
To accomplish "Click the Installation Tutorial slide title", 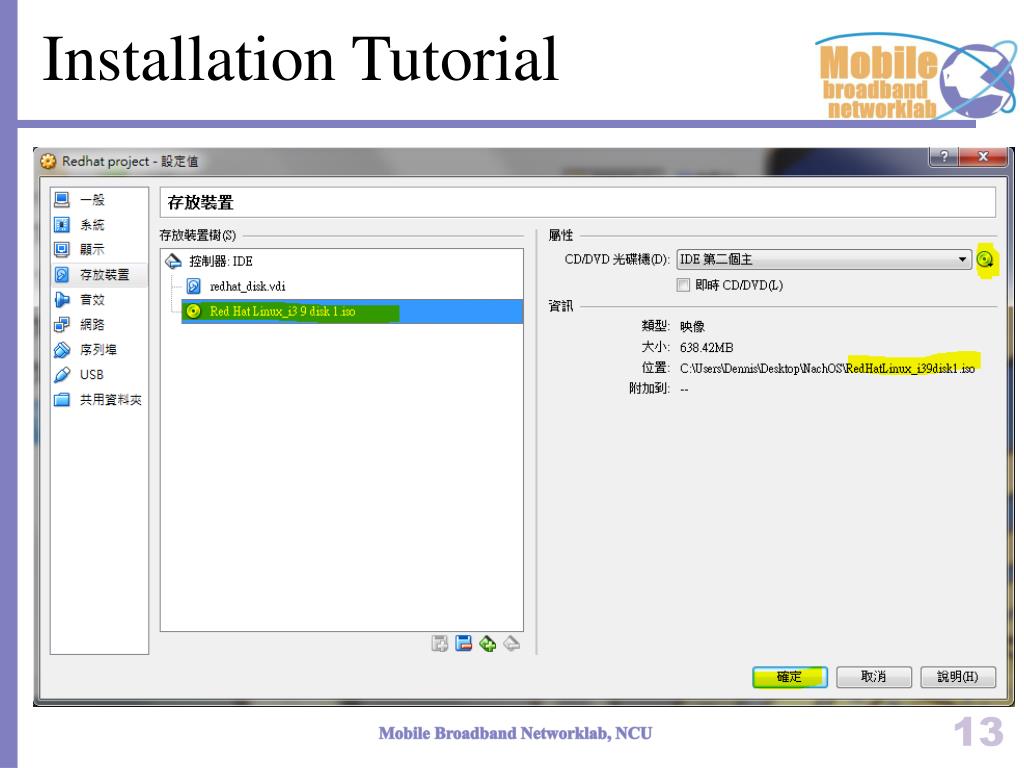I will pyautogui.click(x=300, y=59).
